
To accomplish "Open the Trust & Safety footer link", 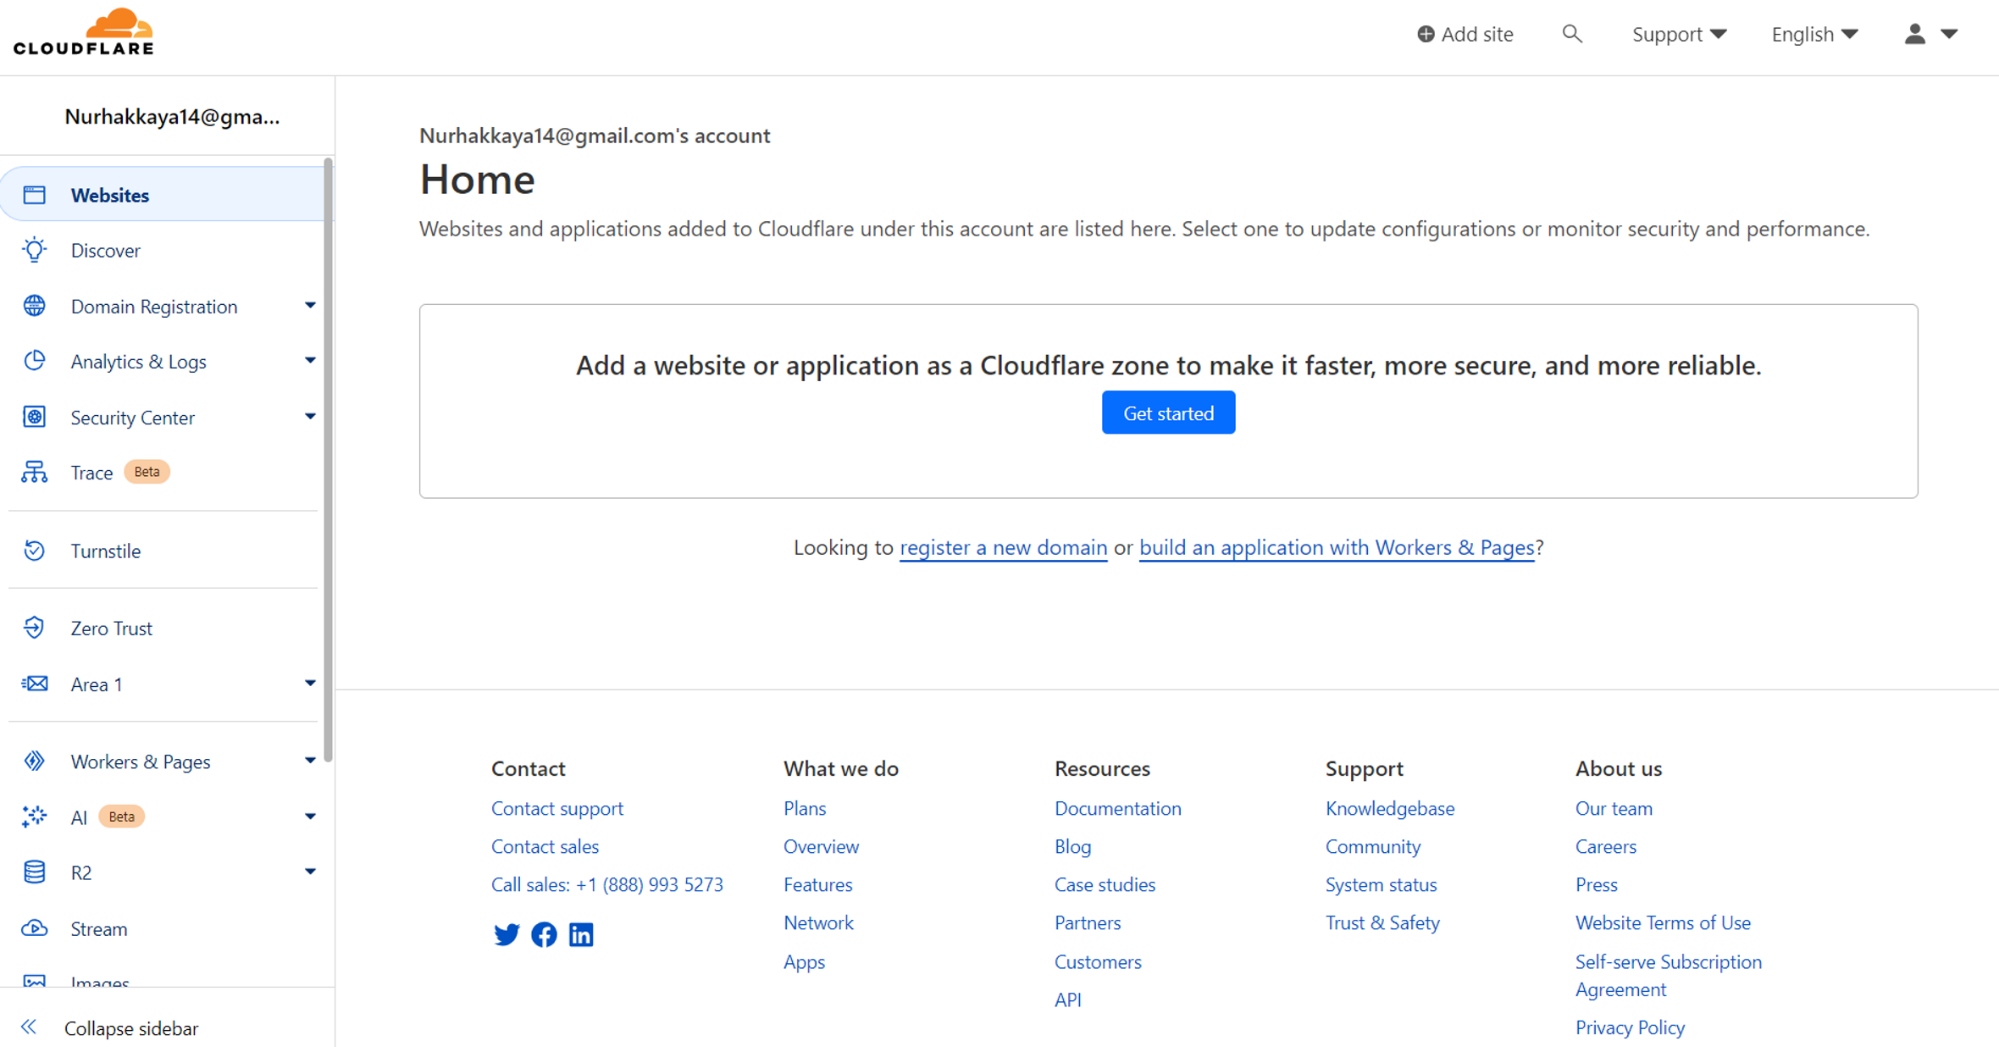I will [1382, 922].
